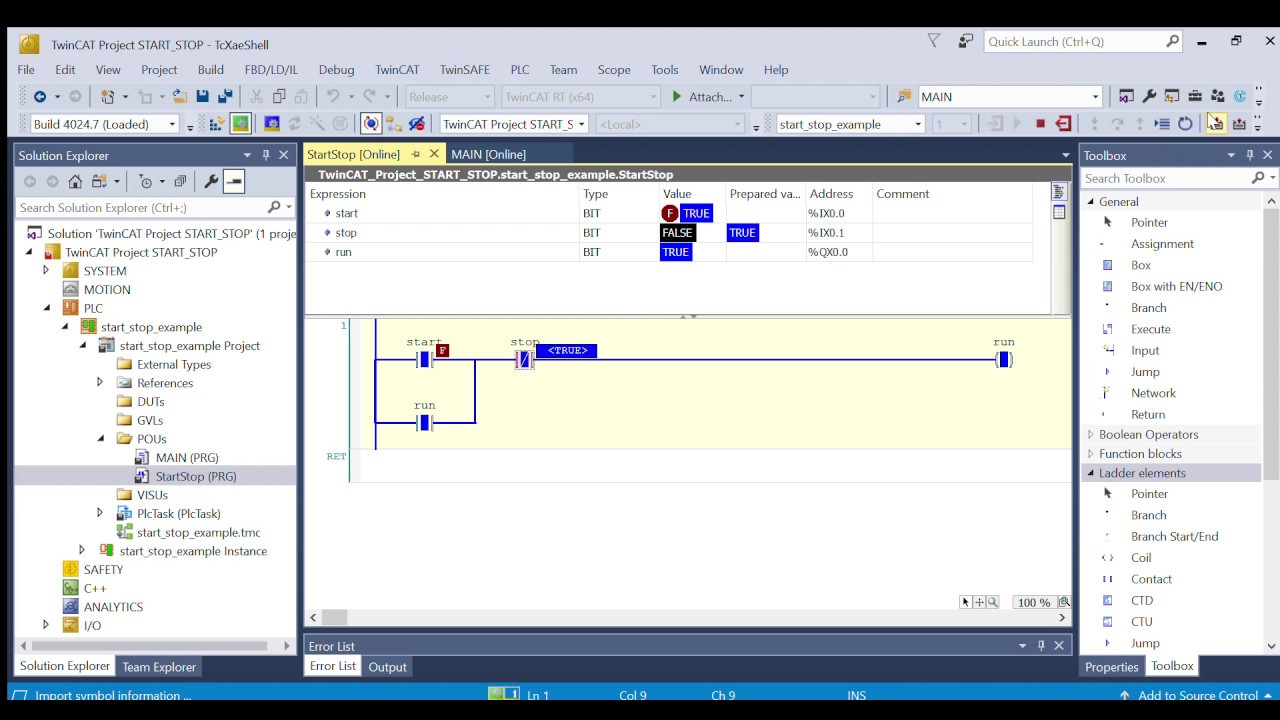Toggle auto-hide pin on Error List panel

(x=1041, y=646)
